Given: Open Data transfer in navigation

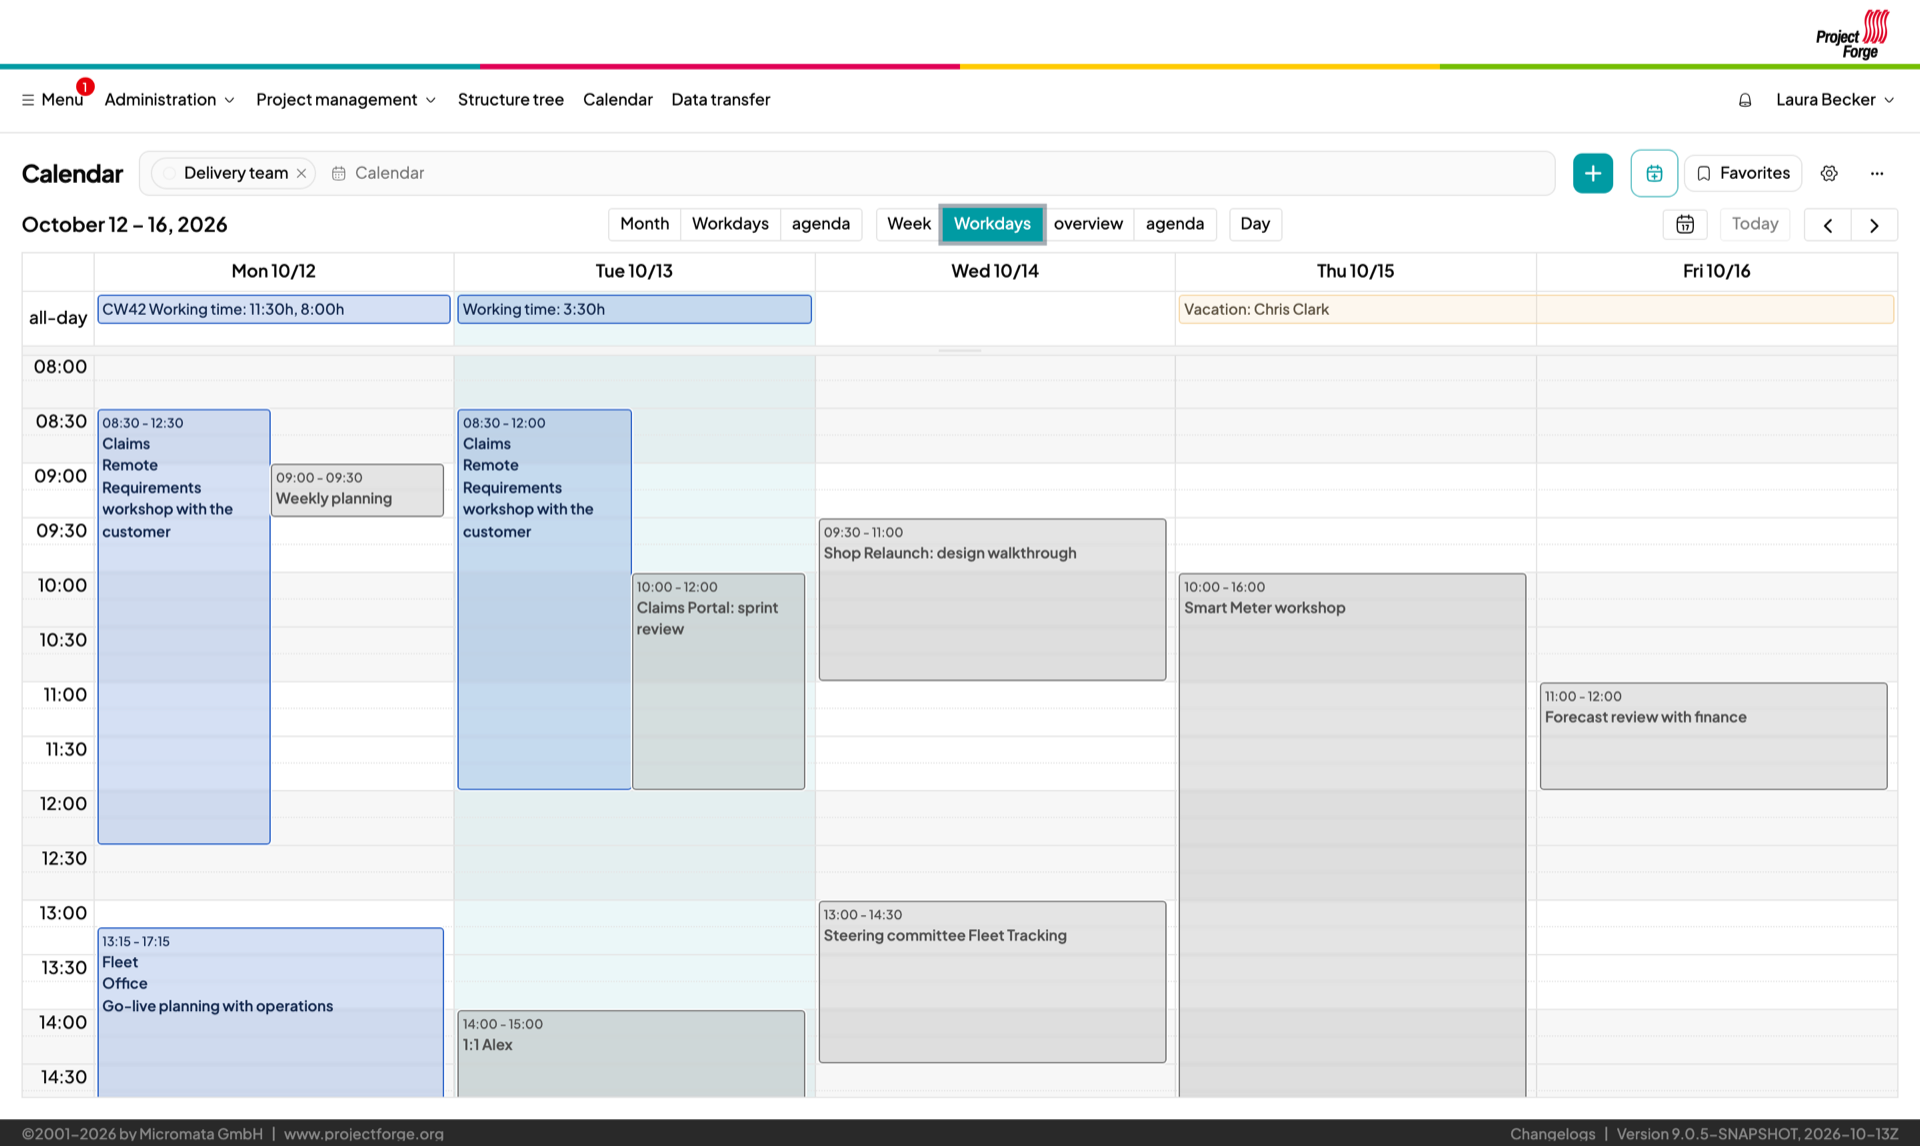Looking at the screenshot, I should coord(720,99).
